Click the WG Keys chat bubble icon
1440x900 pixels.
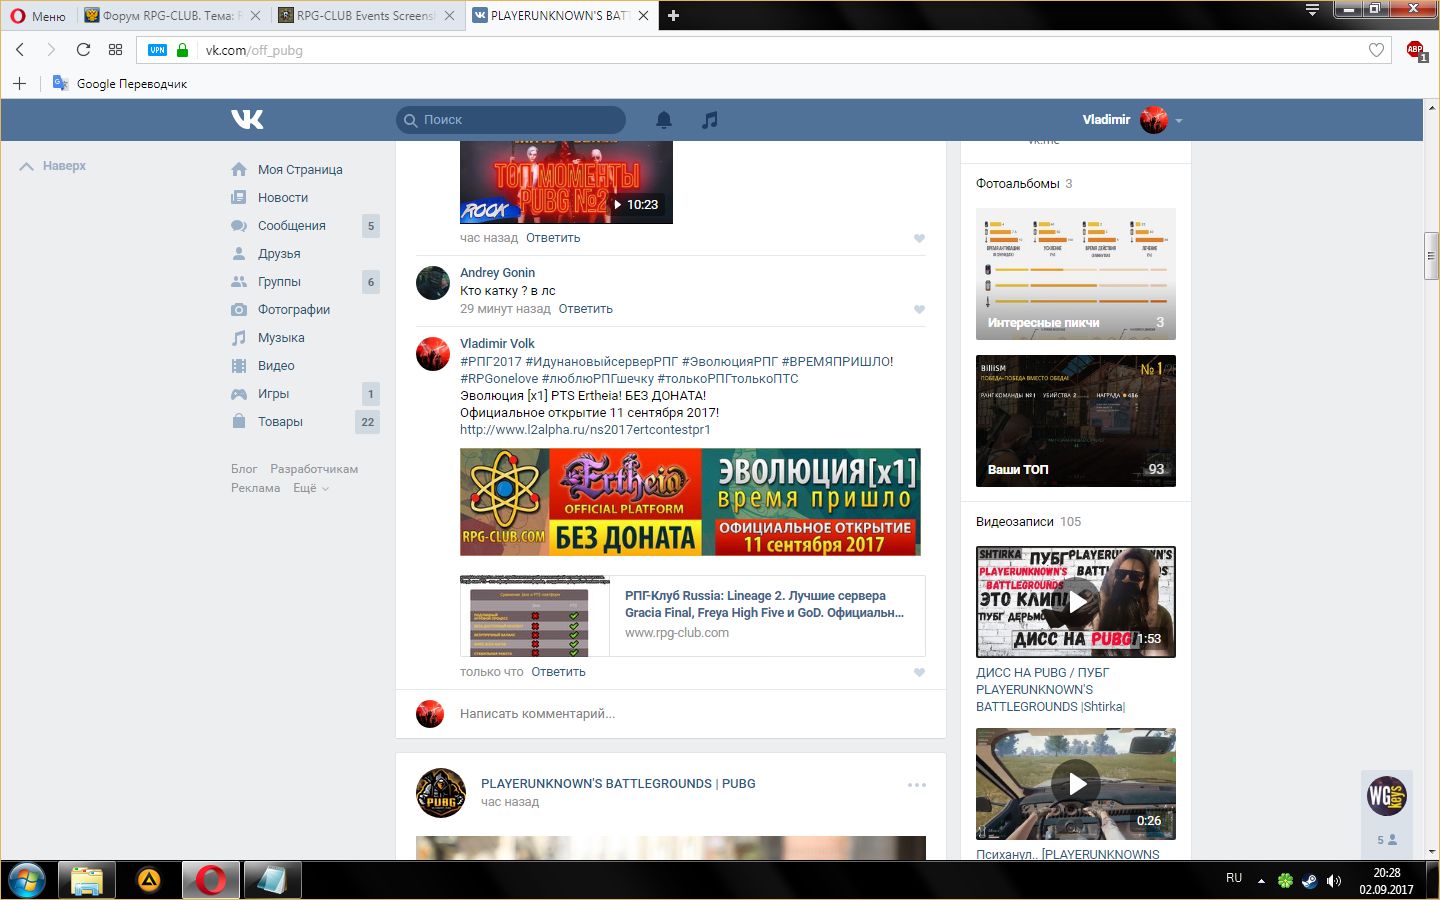[x=1387, y=796]
